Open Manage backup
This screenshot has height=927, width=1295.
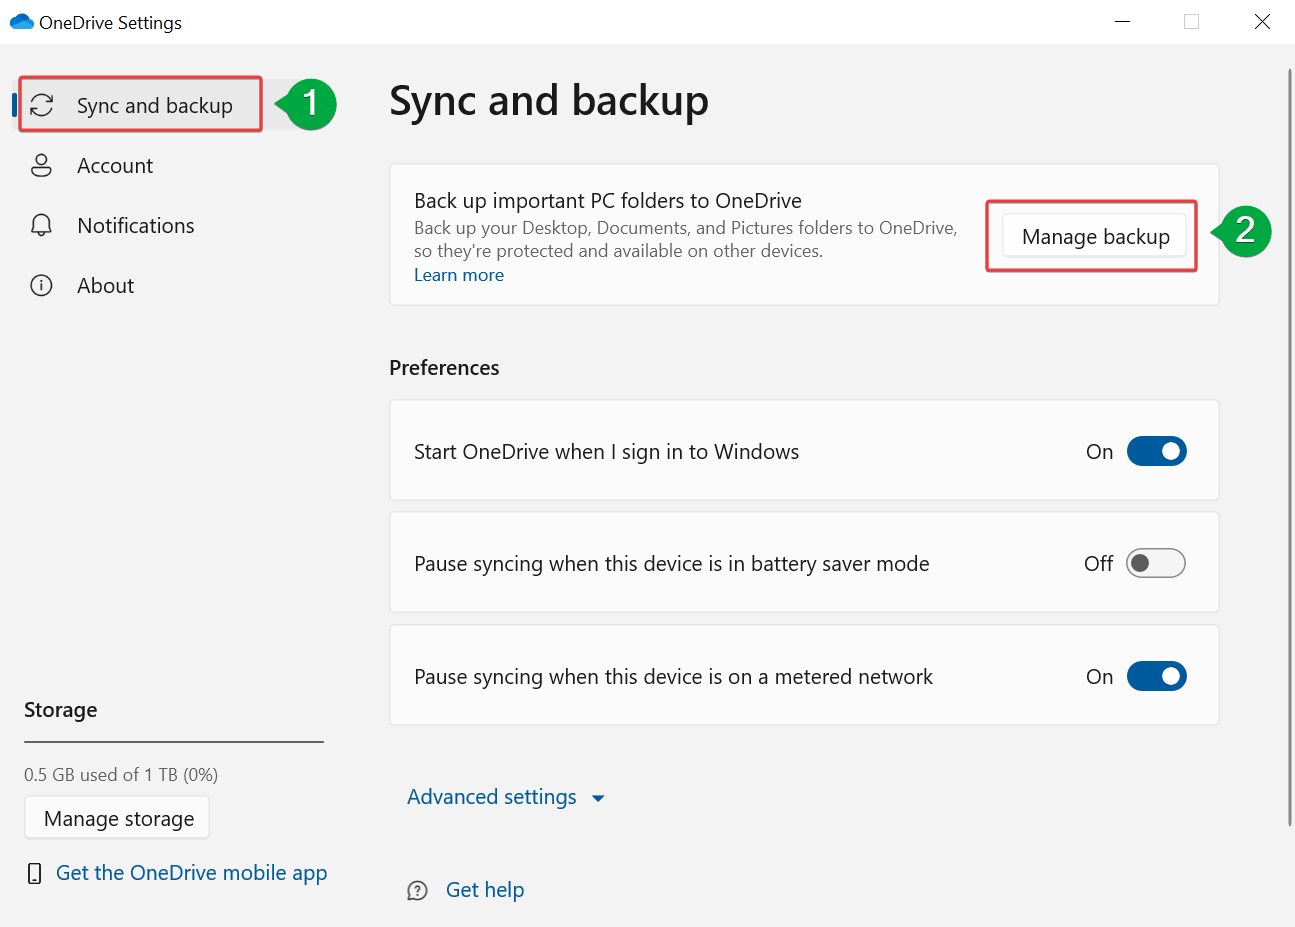click(1095, 237)
